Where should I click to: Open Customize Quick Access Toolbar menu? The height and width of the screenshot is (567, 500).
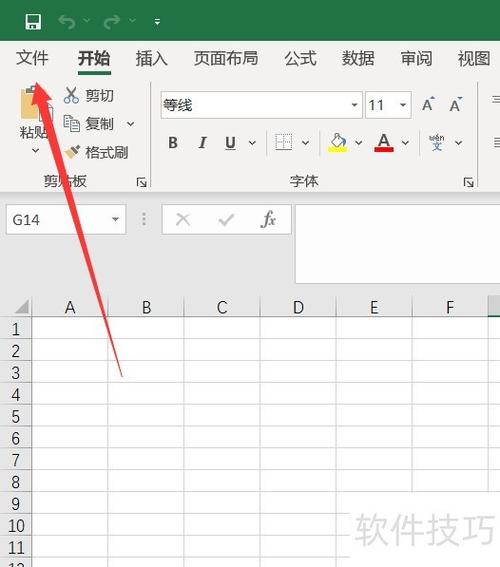click(x=157, y=22)
